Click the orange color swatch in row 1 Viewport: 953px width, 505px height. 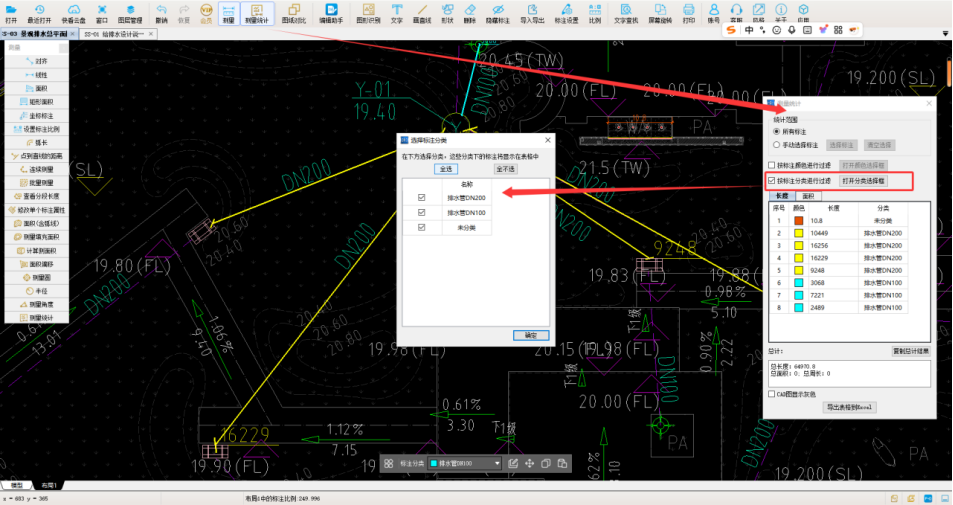point(799,220)
